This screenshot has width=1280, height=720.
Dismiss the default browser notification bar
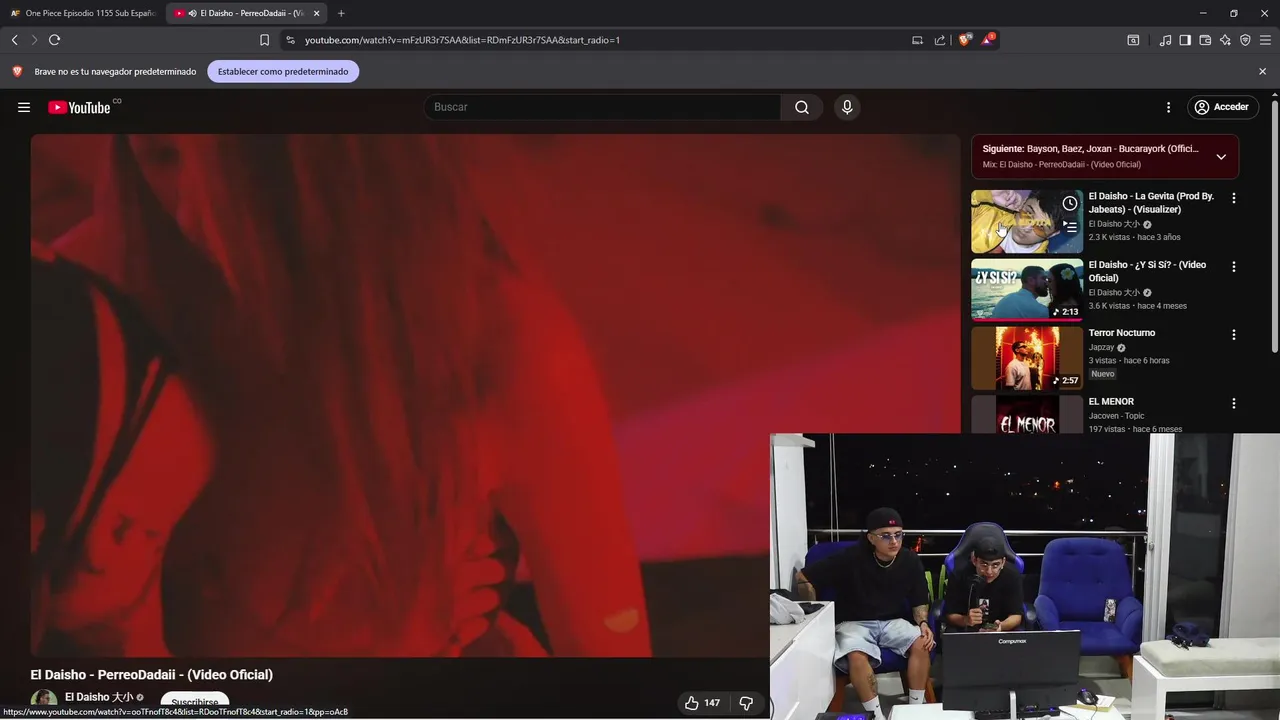1262,71
